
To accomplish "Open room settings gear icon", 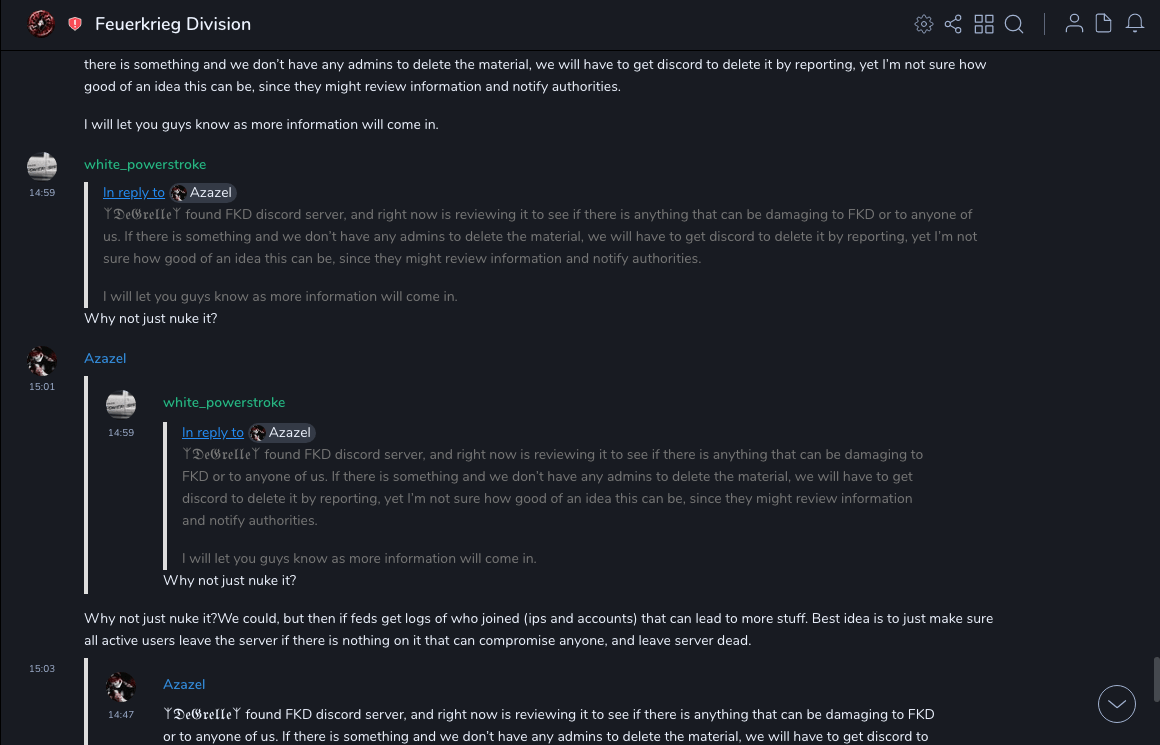I will pos(924,24).
